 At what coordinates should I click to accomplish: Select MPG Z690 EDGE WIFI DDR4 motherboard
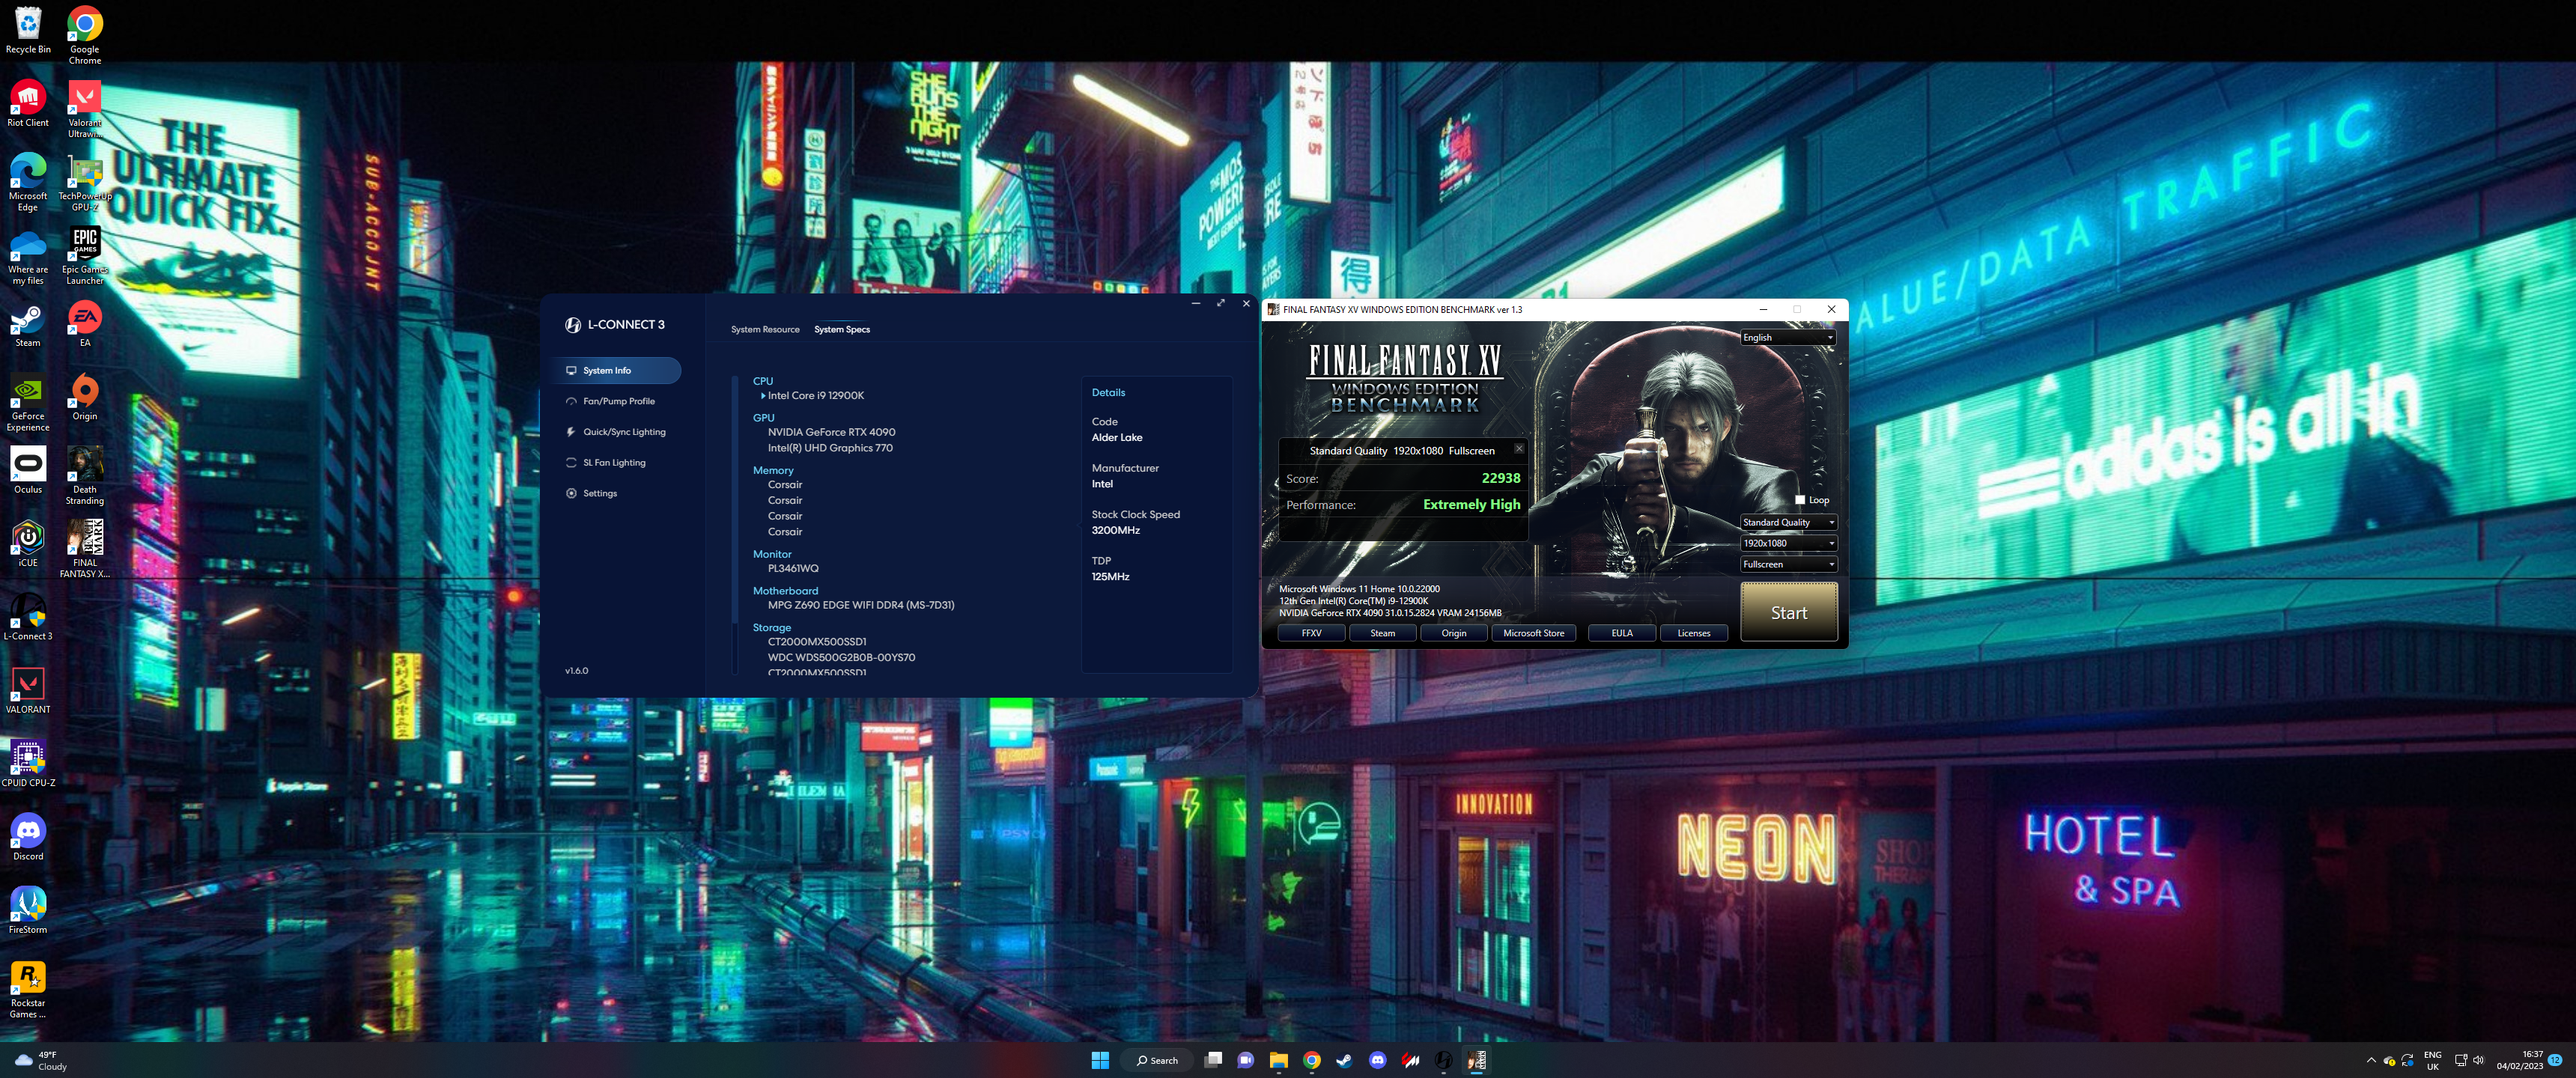[861, 606]
